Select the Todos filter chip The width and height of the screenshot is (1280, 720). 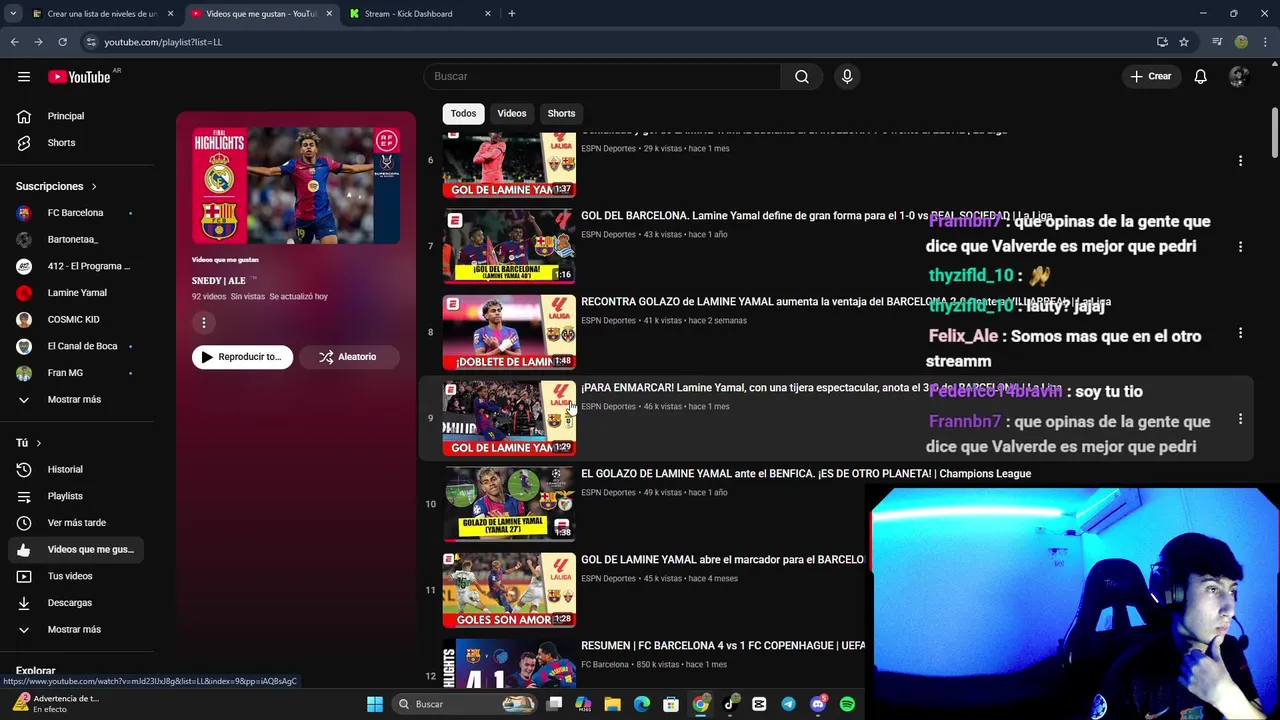click(463, 113)
